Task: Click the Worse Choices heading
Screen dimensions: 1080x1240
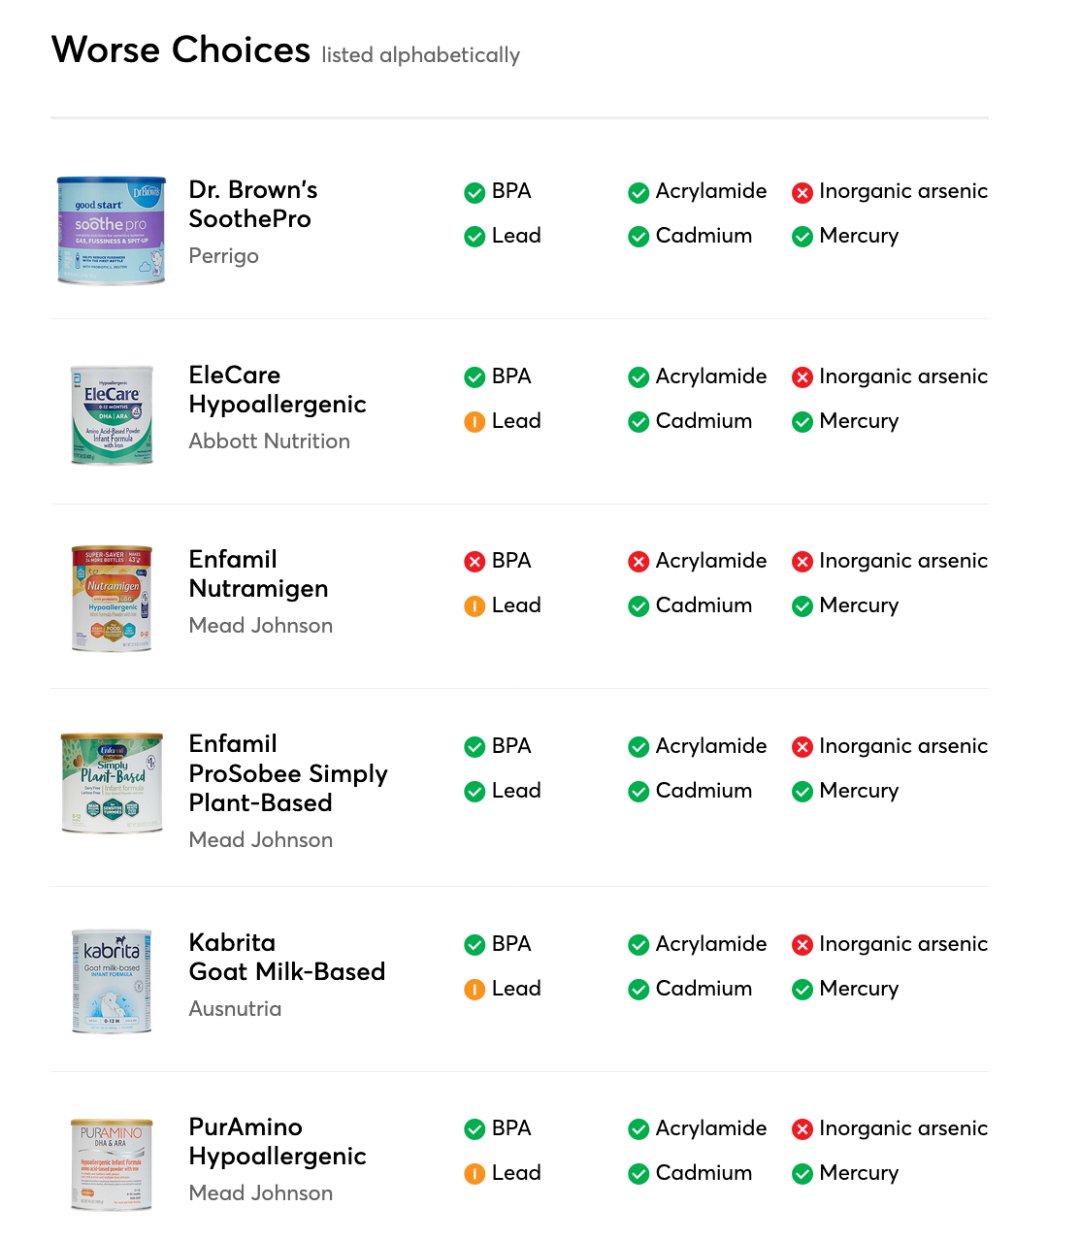Action: pos(181,50)
